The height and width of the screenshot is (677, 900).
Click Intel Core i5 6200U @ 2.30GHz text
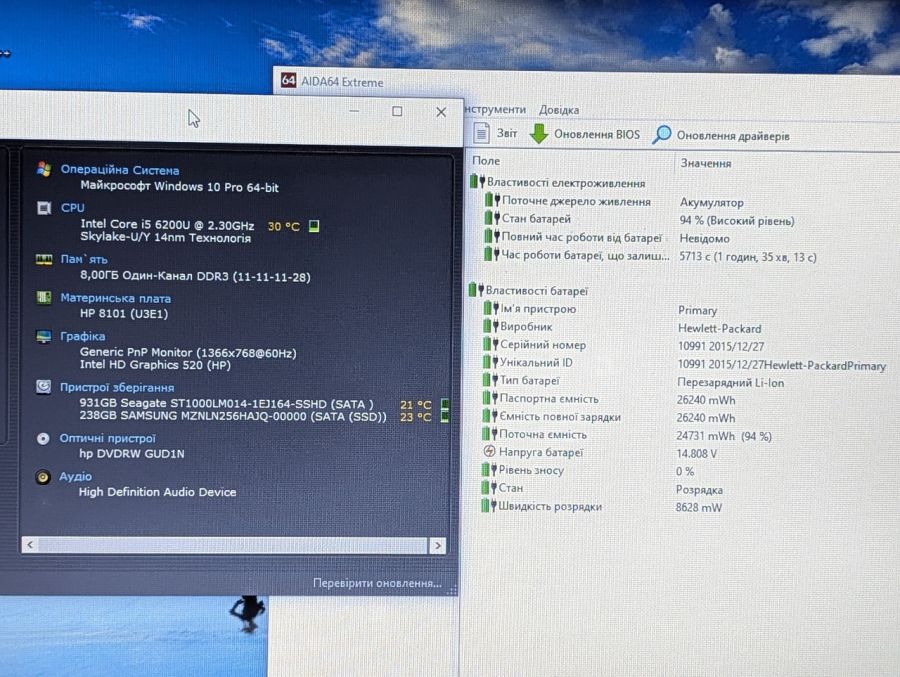coord(167,225)
